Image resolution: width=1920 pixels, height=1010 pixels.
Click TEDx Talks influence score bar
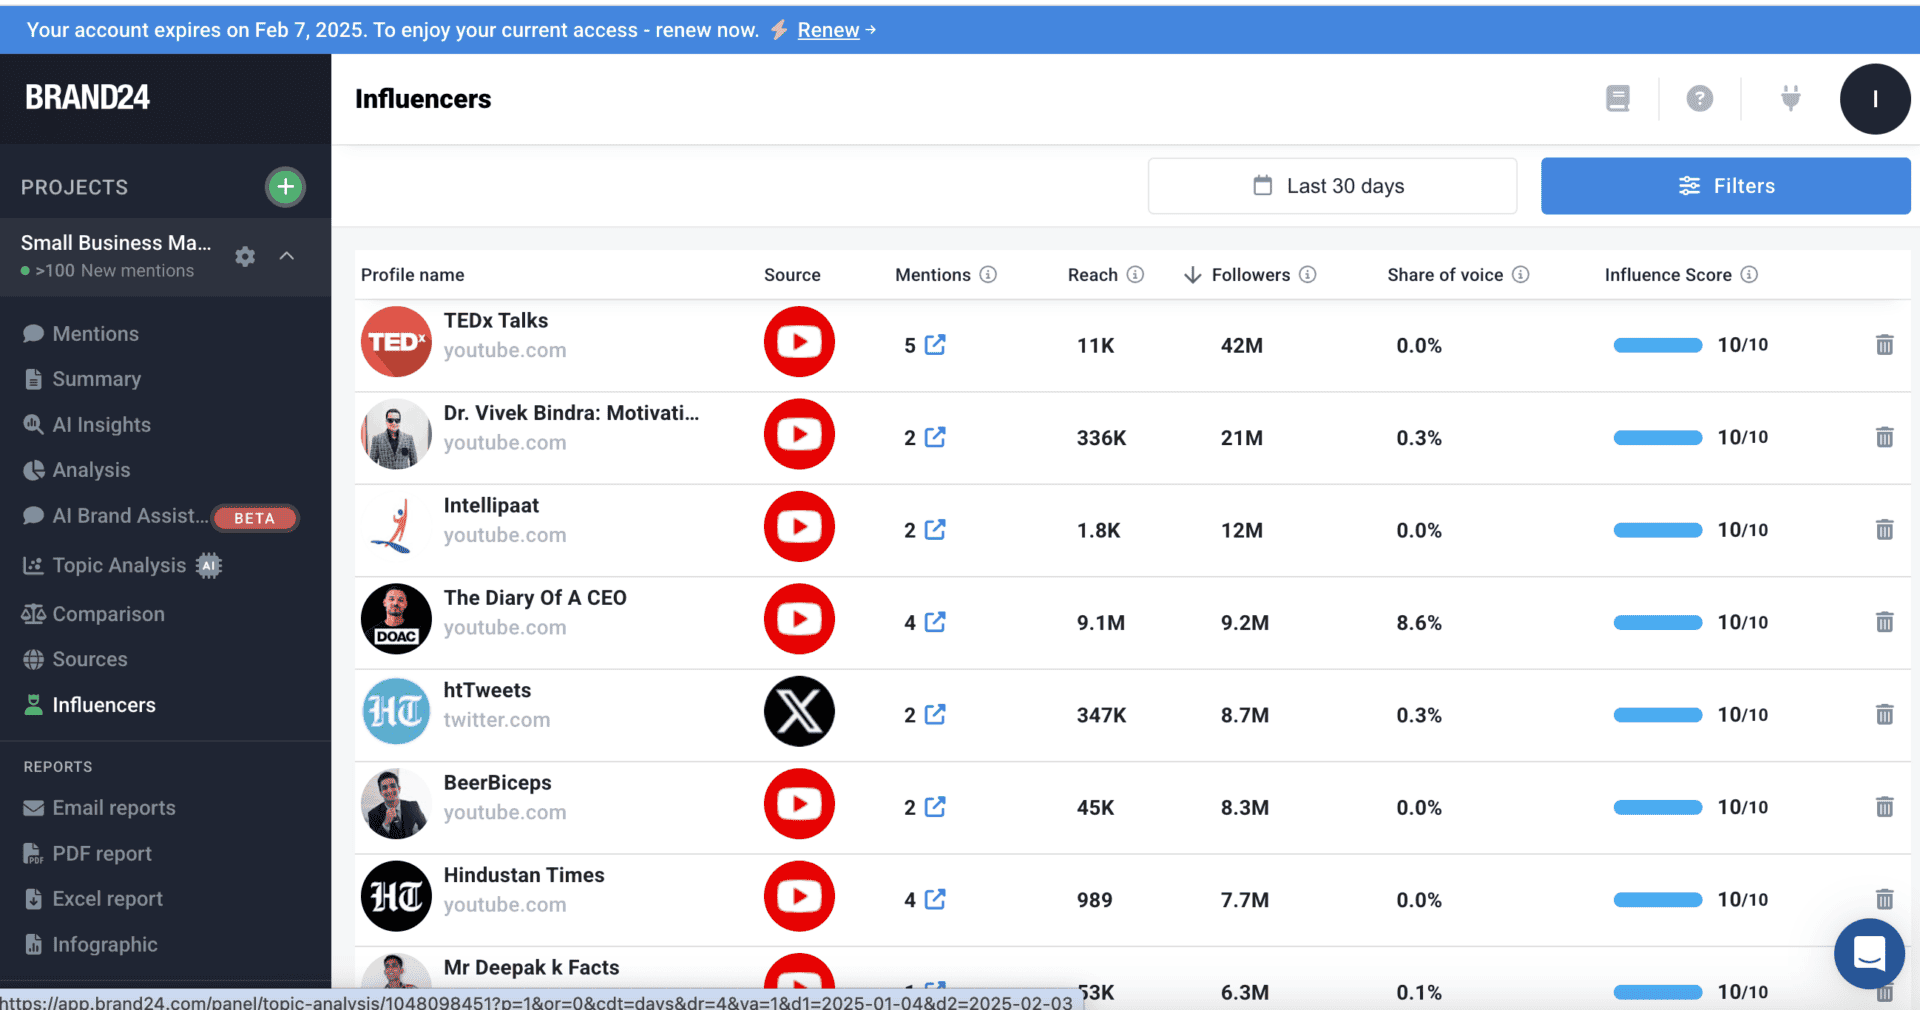pyautogui.click(x=1657, y=345)
